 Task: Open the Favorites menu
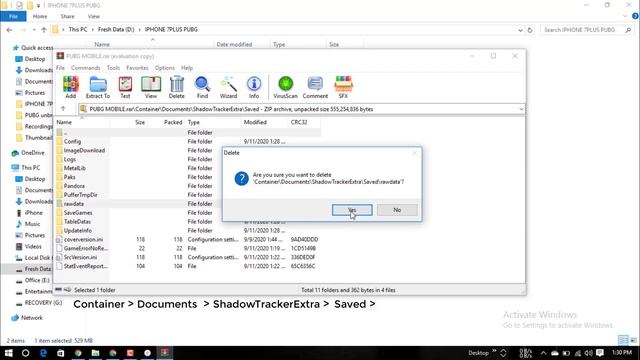point(137,68)
